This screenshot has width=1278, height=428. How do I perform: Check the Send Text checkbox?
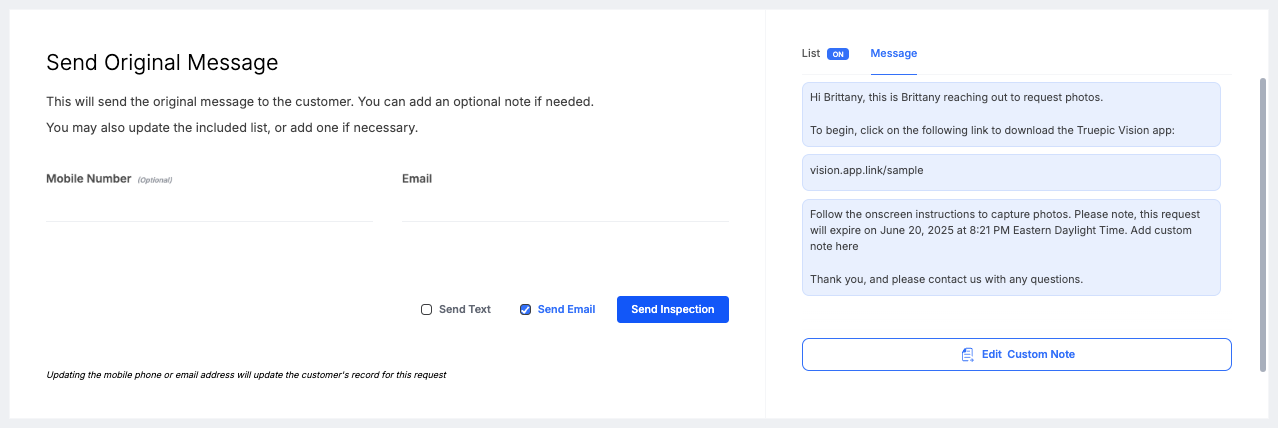coord(427,310)
